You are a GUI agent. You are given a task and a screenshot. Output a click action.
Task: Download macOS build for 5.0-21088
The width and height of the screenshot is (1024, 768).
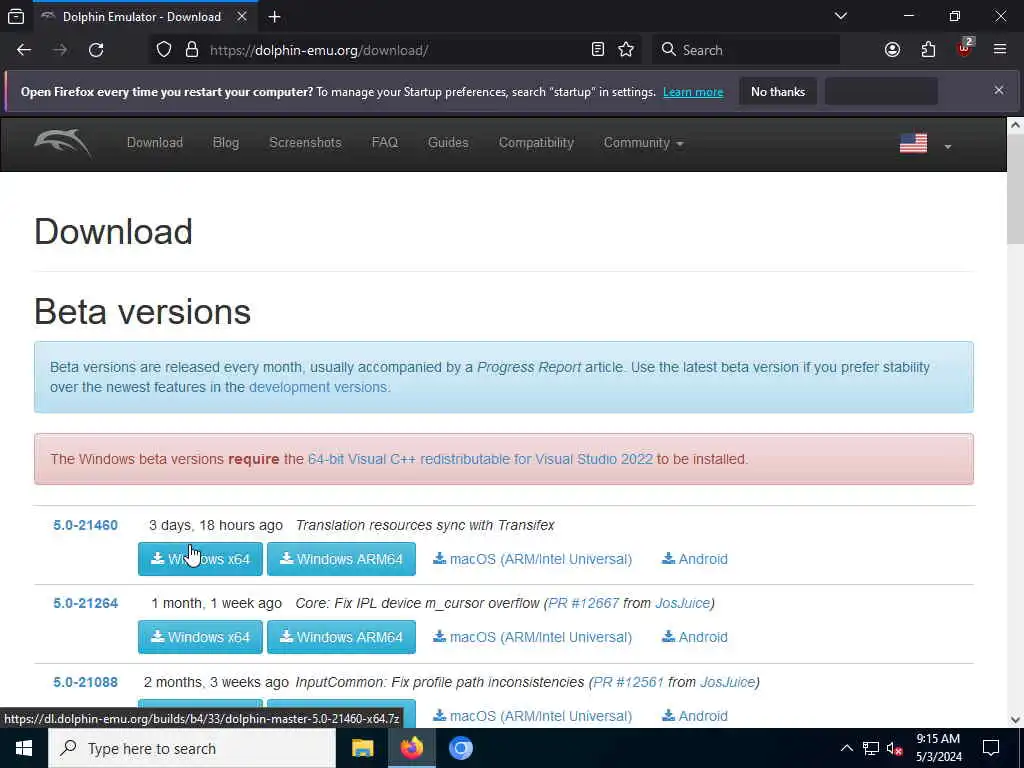(532, 716)
